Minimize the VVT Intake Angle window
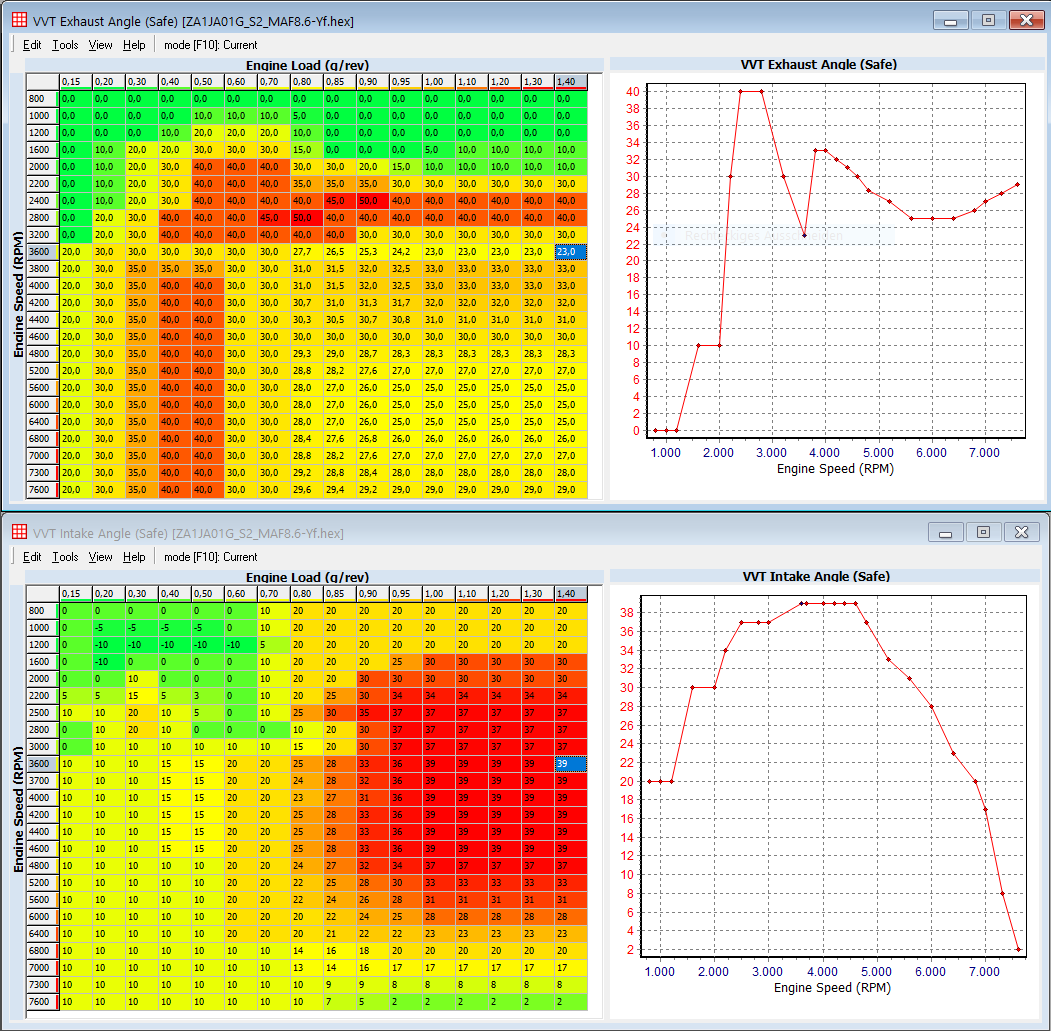1051x1031 pixels. click(945, 532)
